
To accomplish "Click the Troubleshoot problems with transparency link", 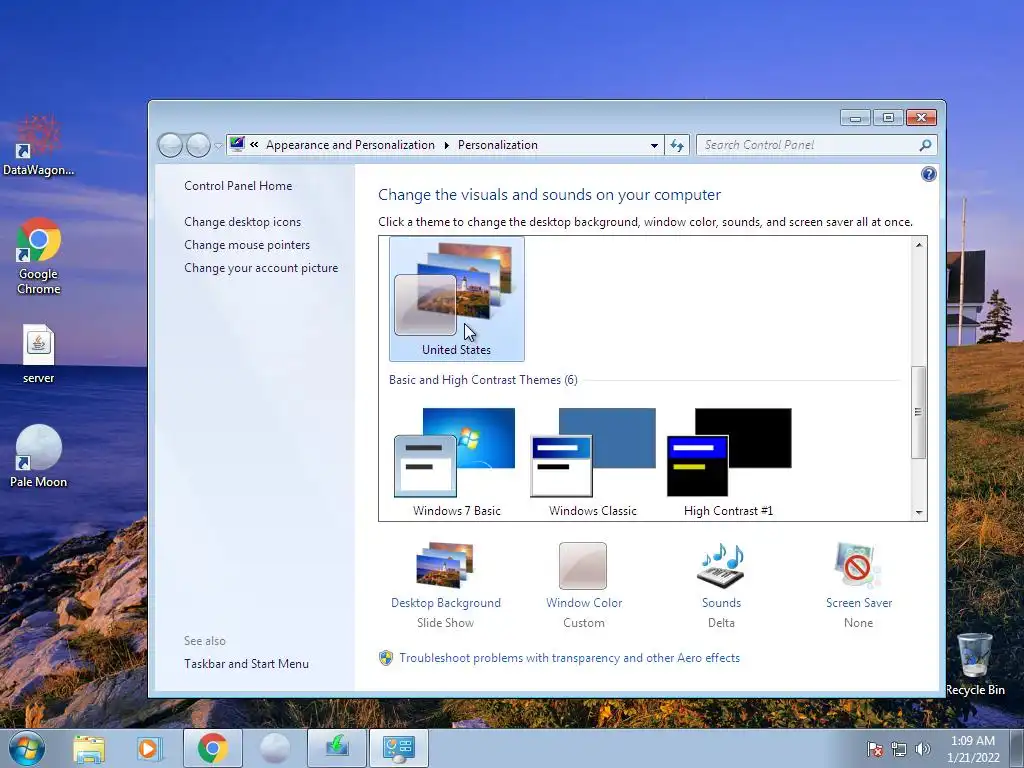I will tap(569, 658).
